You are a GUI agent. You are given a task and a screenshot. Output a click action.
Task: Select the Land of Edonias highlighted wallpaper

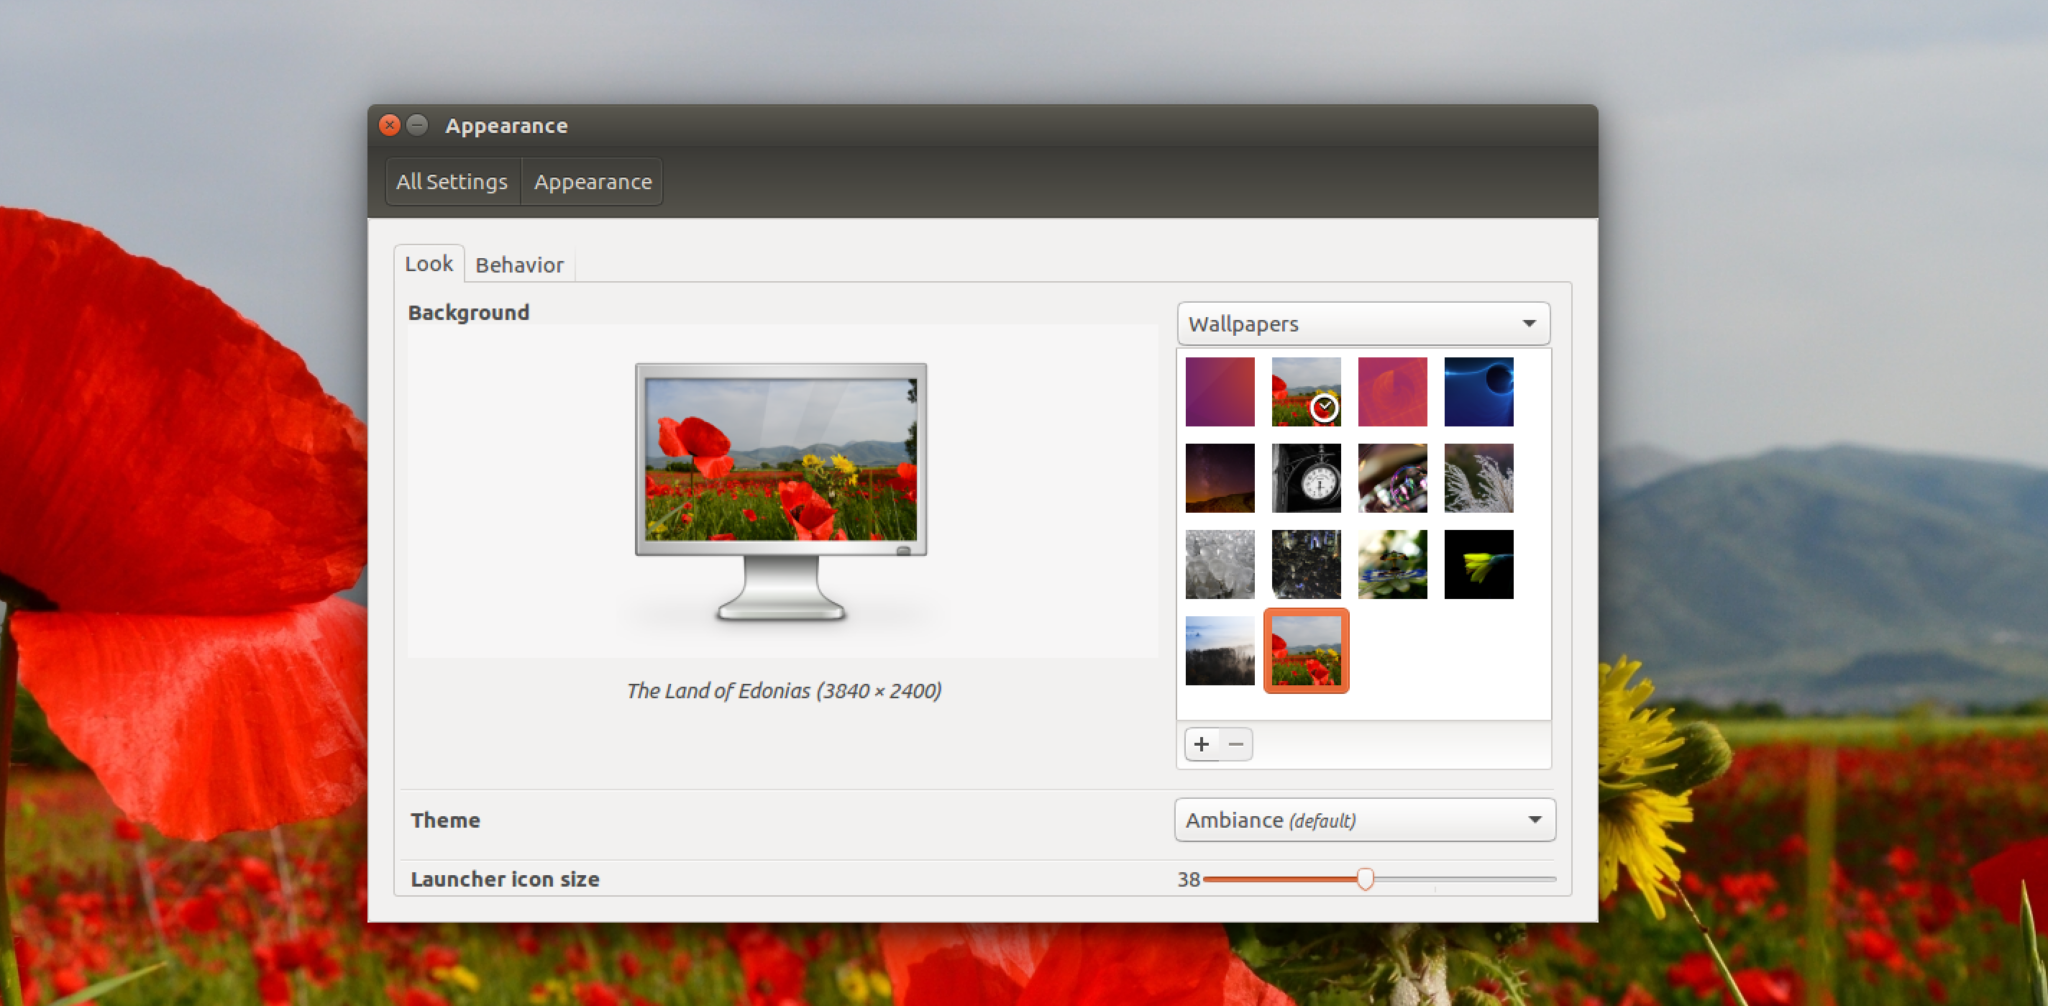click(x=1306, y=650)
